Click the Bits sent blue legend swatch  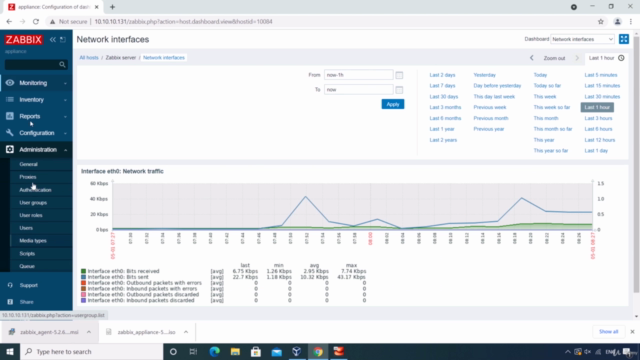click(83, 277)
